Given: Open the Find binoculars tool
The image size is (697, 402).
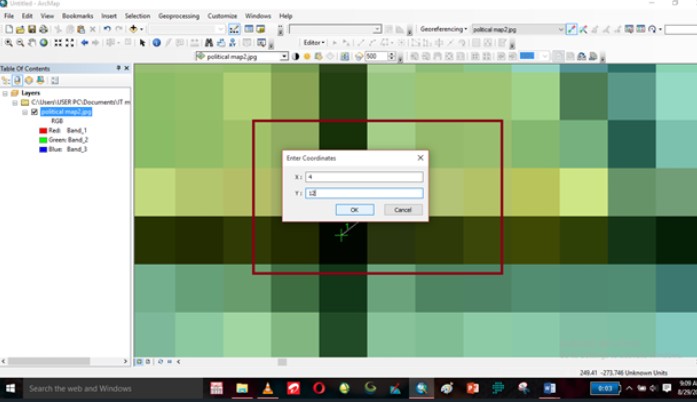Looking at the screenshot, I should [x=208, y=43].
